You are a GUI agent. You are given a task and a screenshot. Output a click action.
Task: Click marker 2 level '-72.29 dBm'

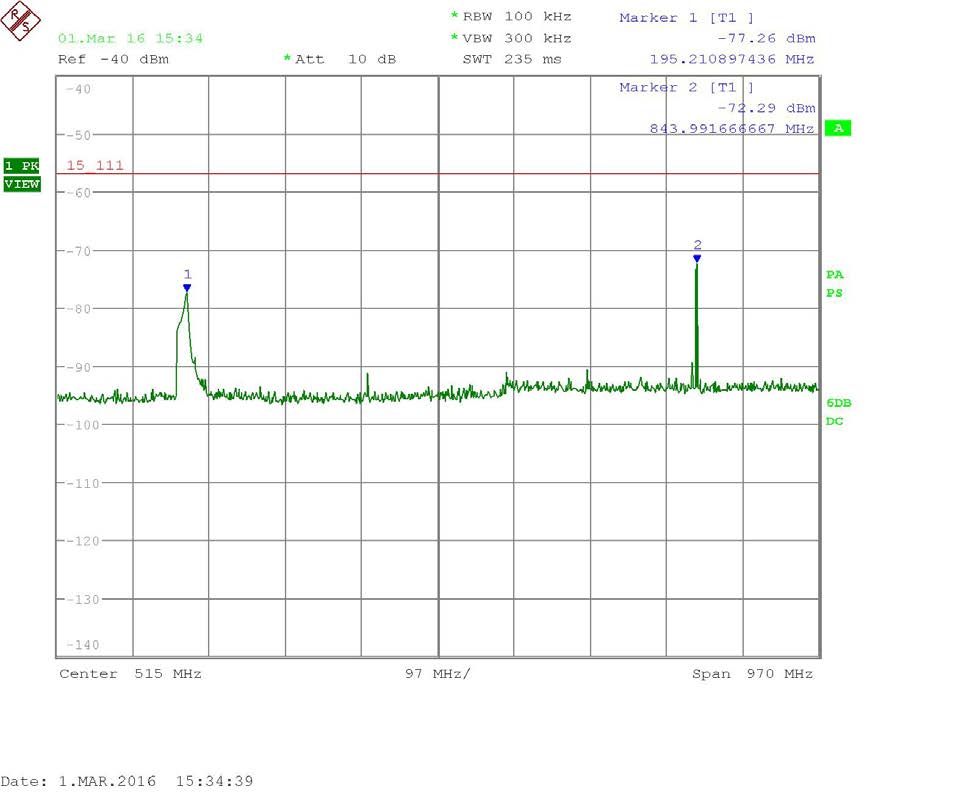coord(766,108)
